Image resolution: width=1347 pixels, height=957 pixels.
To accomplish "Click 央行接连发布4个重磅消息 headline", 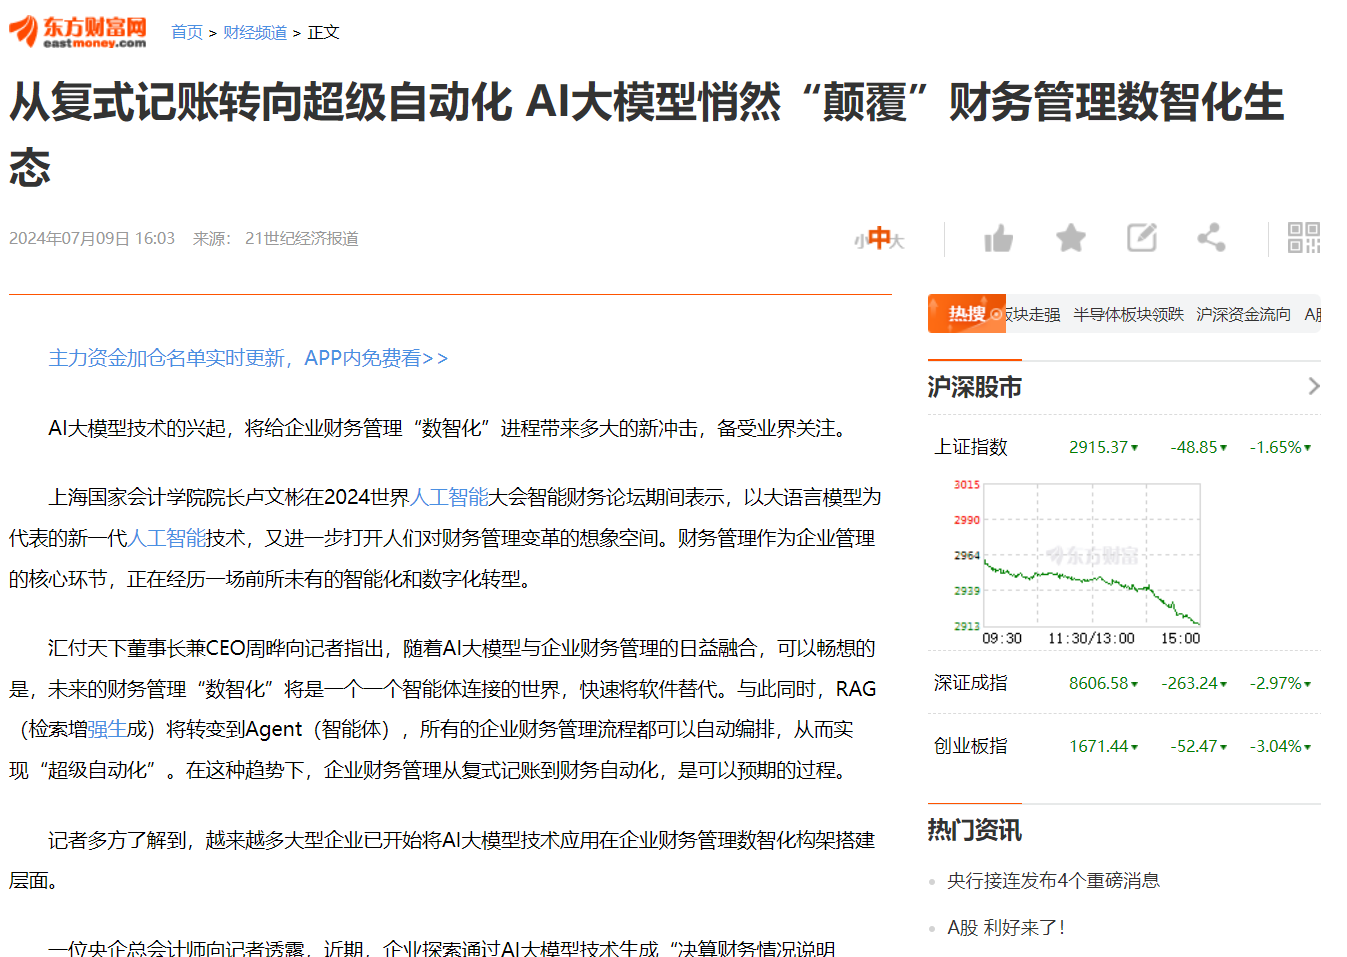I will point(1053,880).
